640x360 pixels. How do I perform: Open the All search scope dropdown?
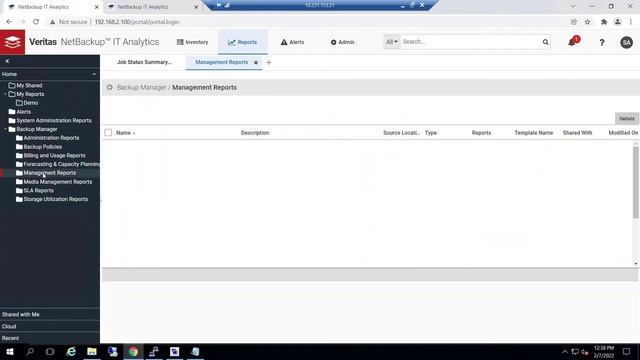[391, 42]
